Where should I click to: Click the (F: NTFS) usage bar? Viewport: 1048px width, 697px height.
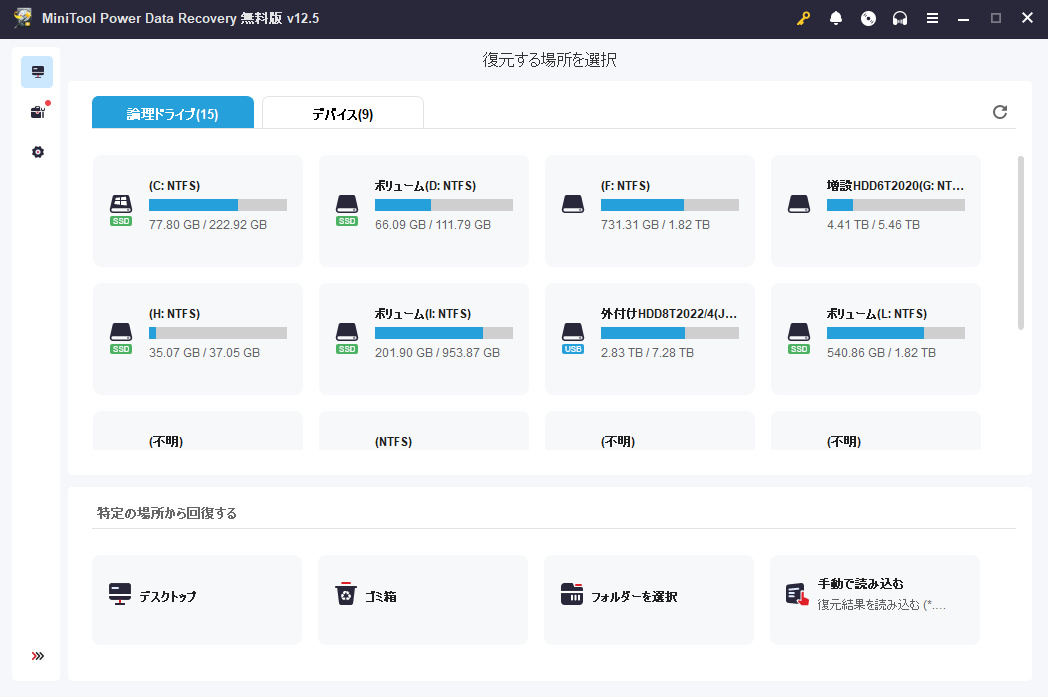tap(670, 205)
